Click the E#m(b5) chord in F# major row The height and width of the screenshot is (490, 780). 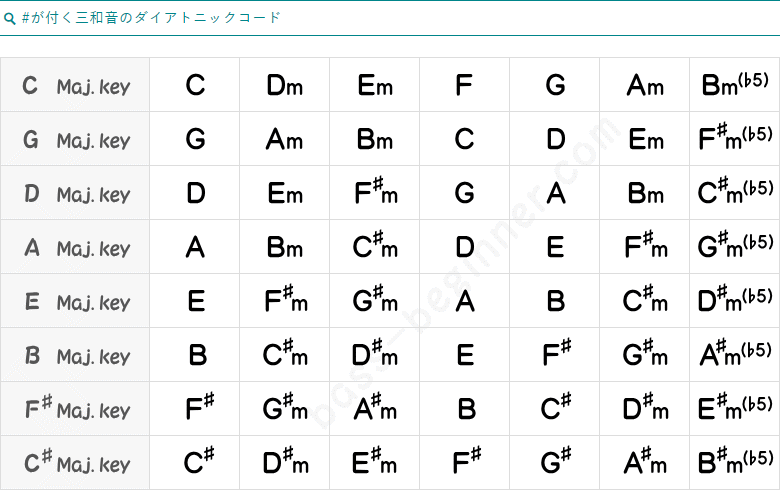coord(735,409)
